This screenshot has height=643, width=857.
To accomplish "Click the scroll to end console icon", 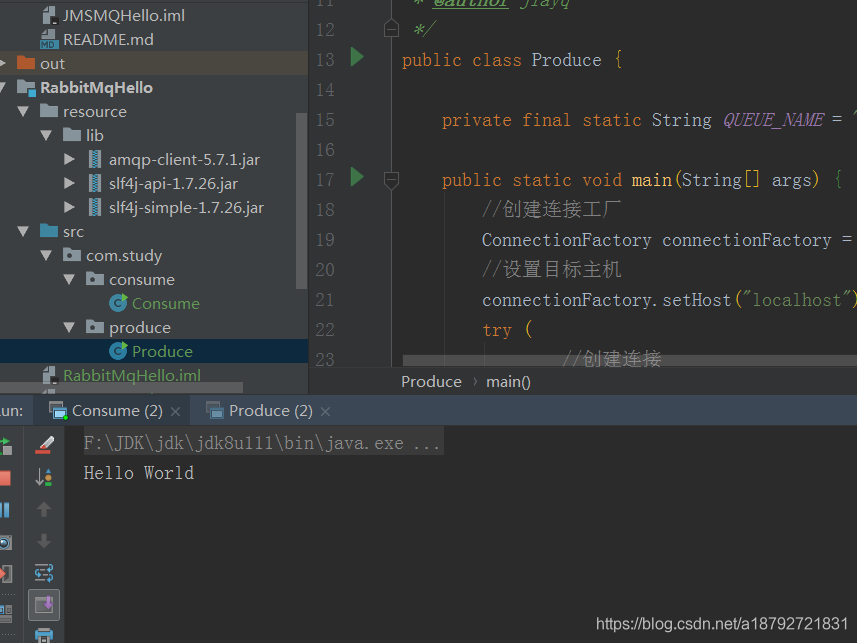I will [44, 605].
